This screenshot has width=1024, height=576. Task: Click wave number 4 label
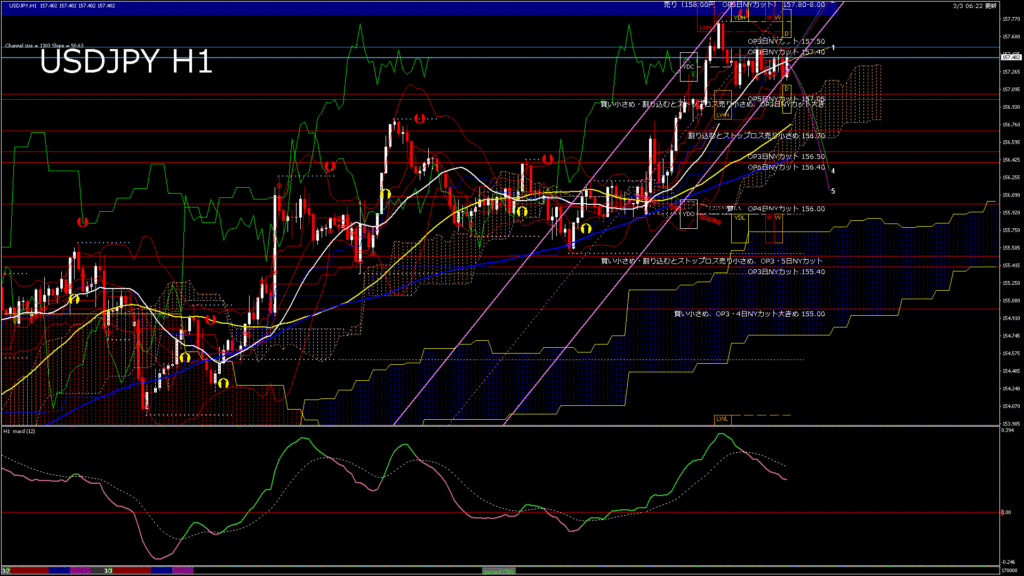833,172
